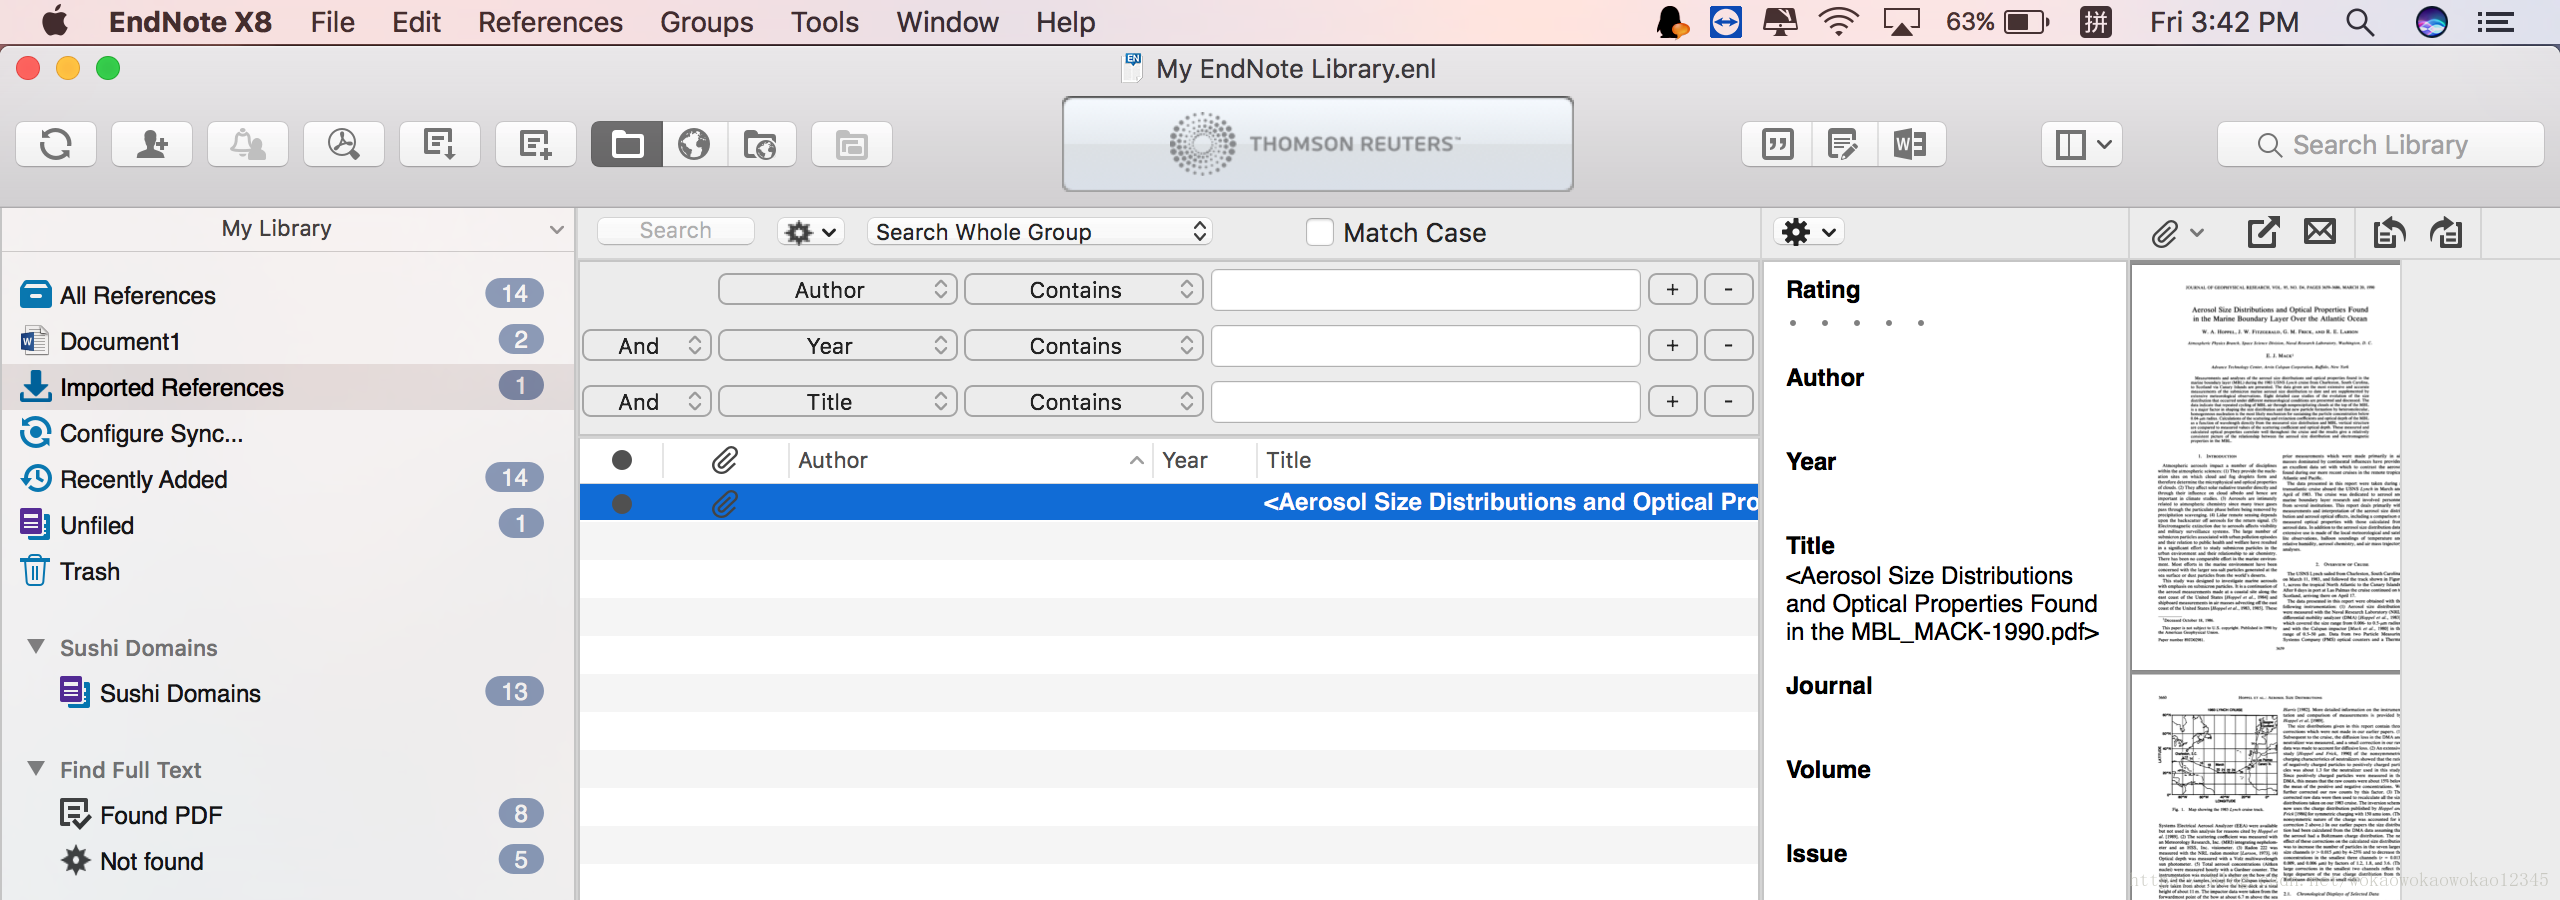Open the Groups menu

(x=706, y=22)
